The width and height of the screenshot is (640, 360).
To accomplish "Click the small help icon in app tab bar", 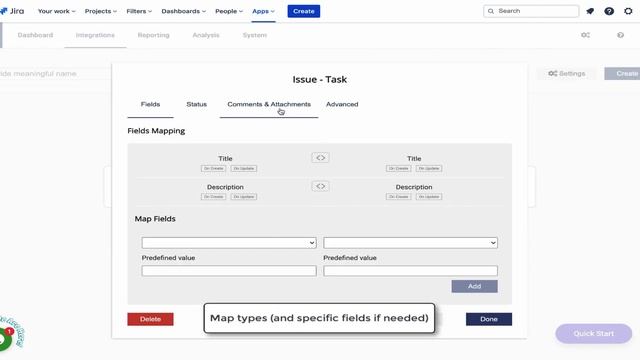I will [x=620, y=35].
